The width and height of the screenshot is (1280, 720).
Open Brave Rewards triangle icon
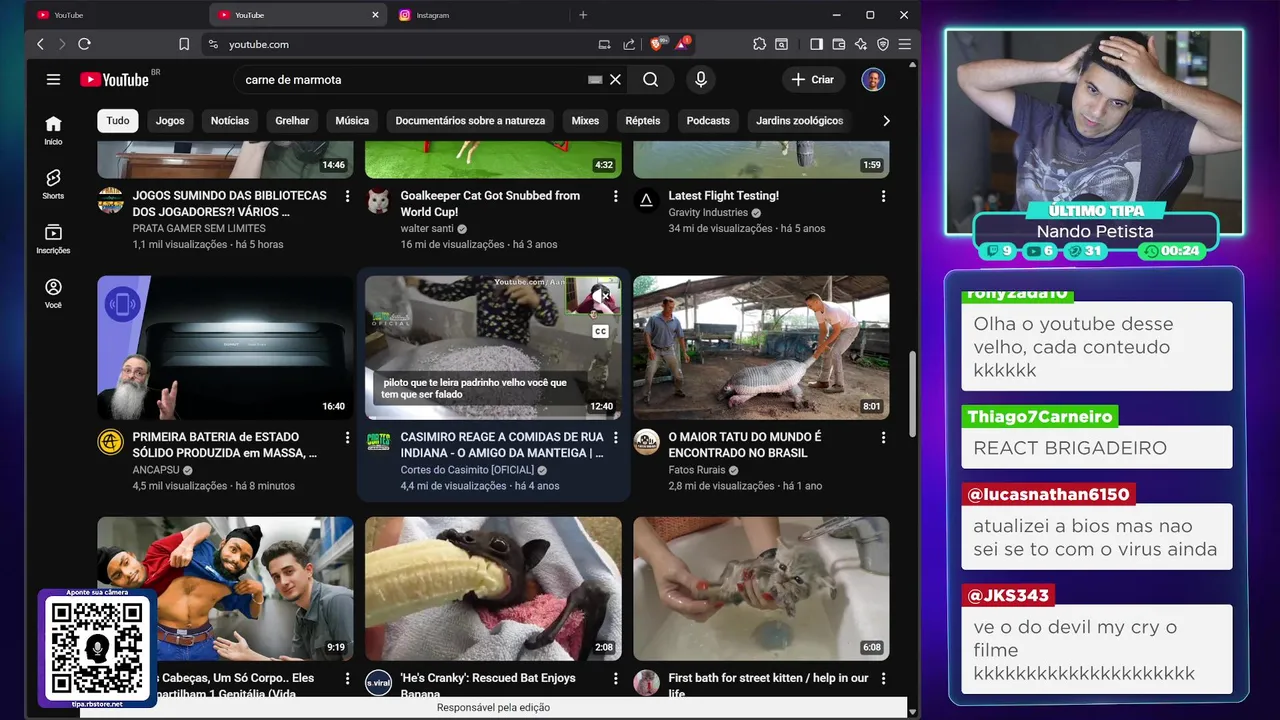(683, 43)
